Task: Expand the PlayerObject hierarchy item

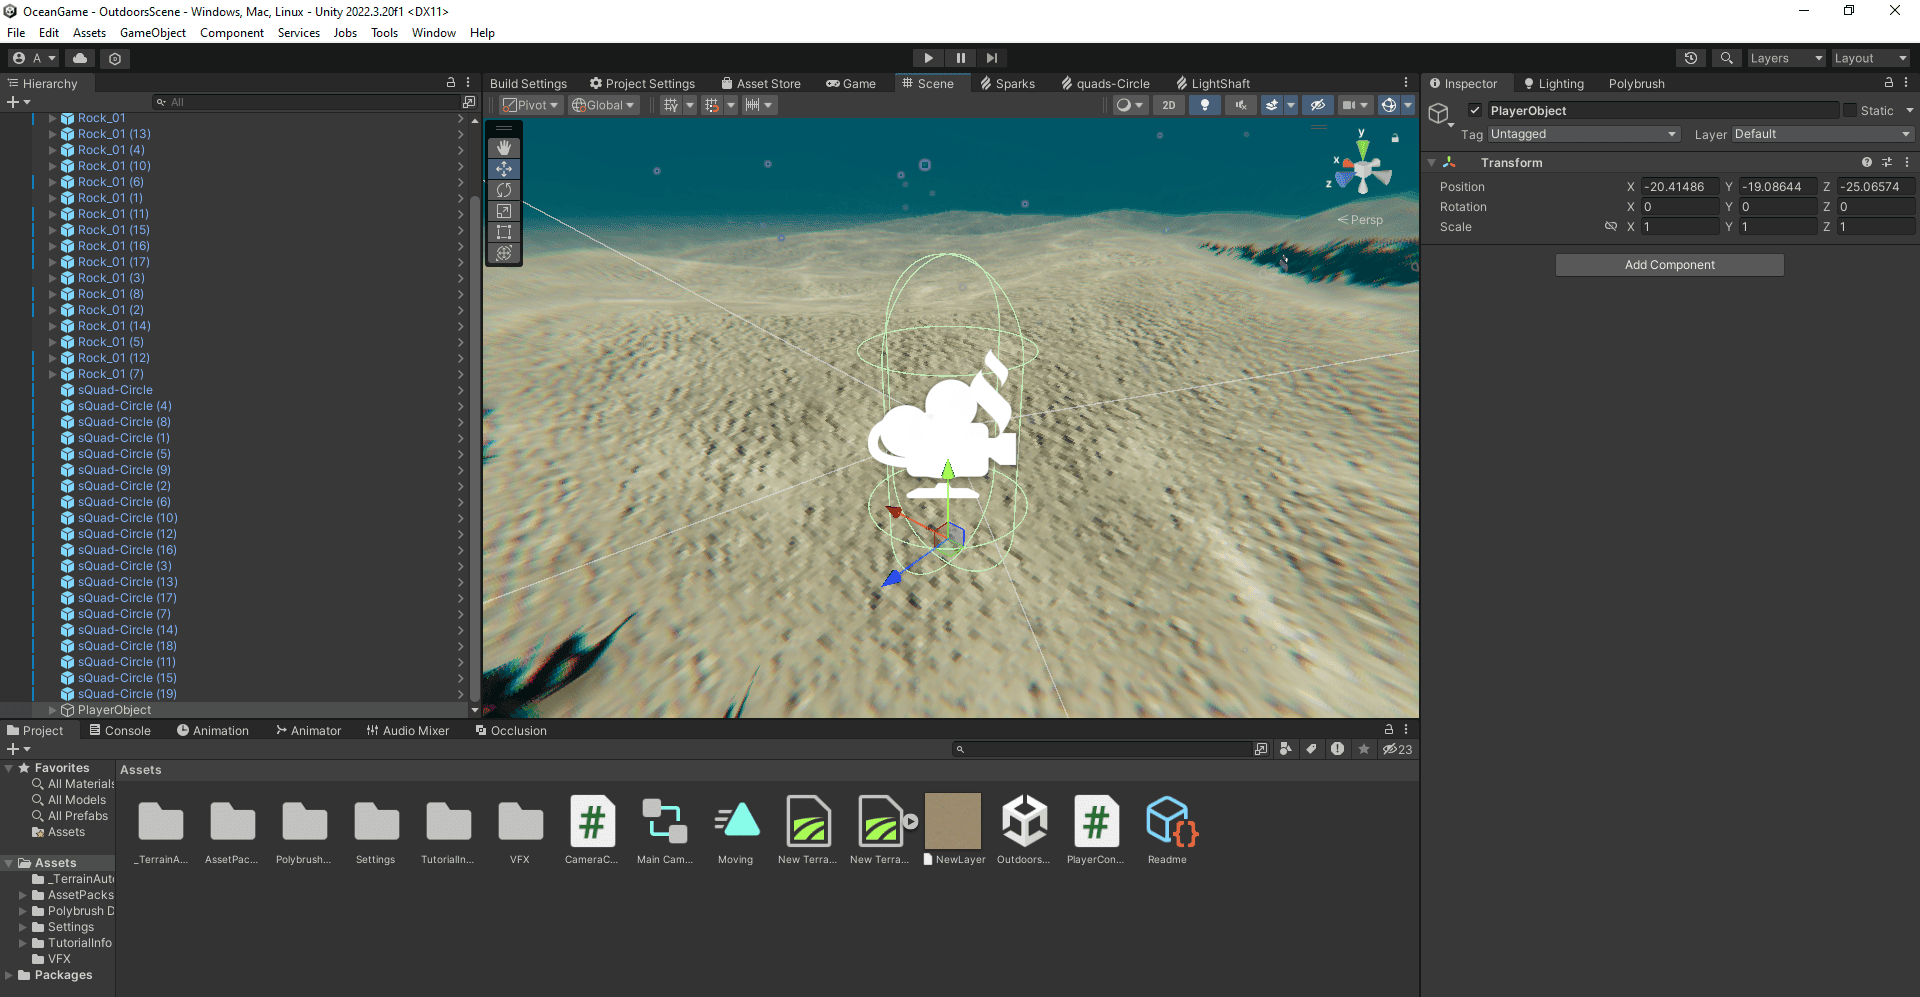Action: (x=53, y=710)
